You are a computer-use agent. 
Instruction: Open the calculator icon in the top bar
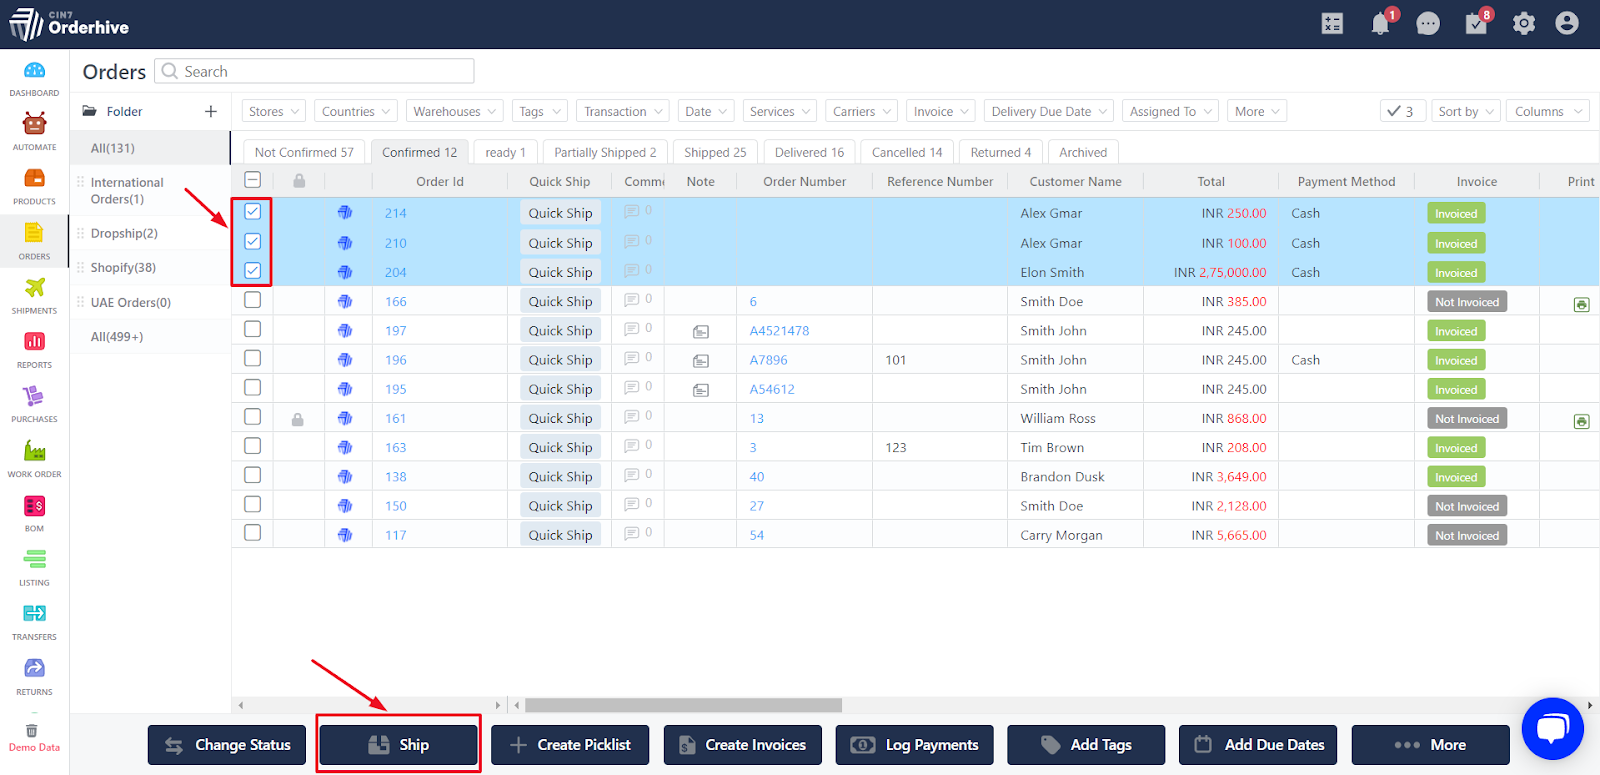pos(1332,24)
